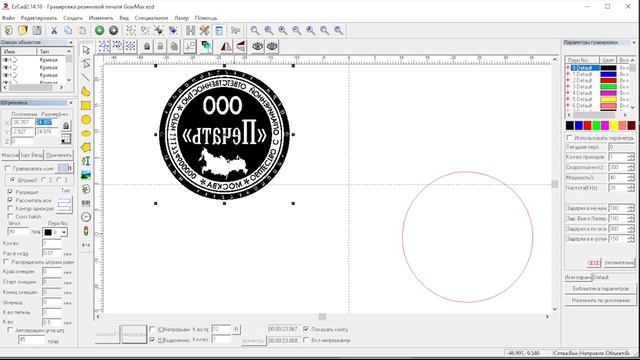Select the barcode tool
The width and height of the screenshot is (640, 360).
pyautogui.click(x=86, y=203)
